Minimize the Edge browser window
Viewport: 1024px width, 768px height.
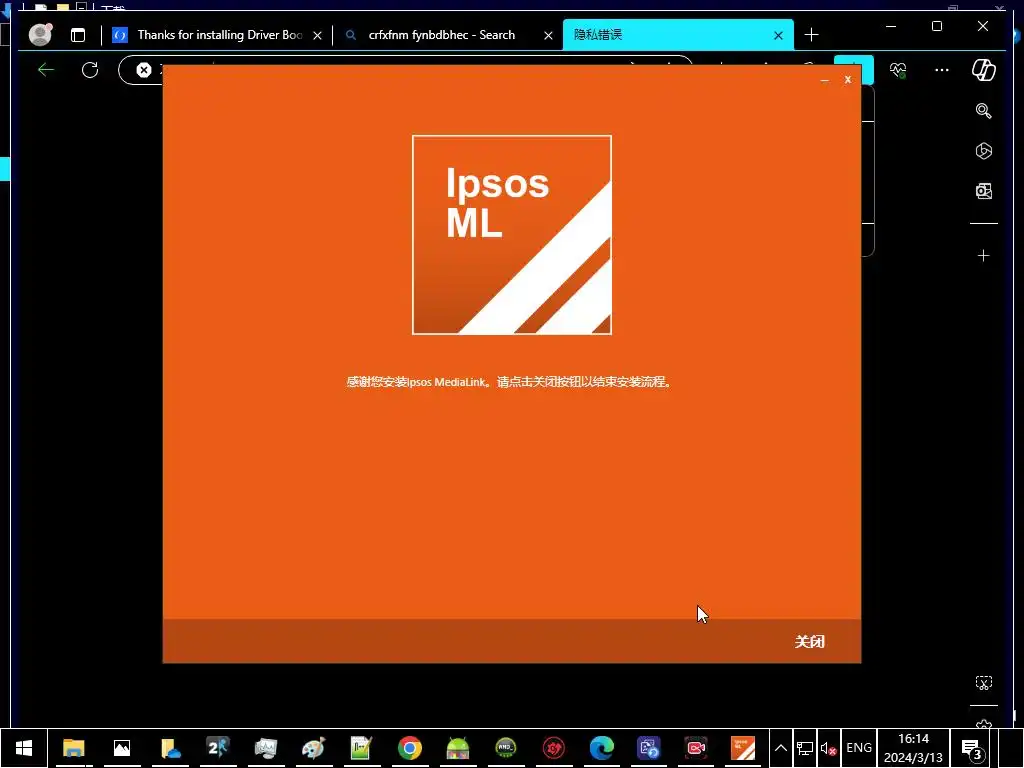tap(891, 26)
